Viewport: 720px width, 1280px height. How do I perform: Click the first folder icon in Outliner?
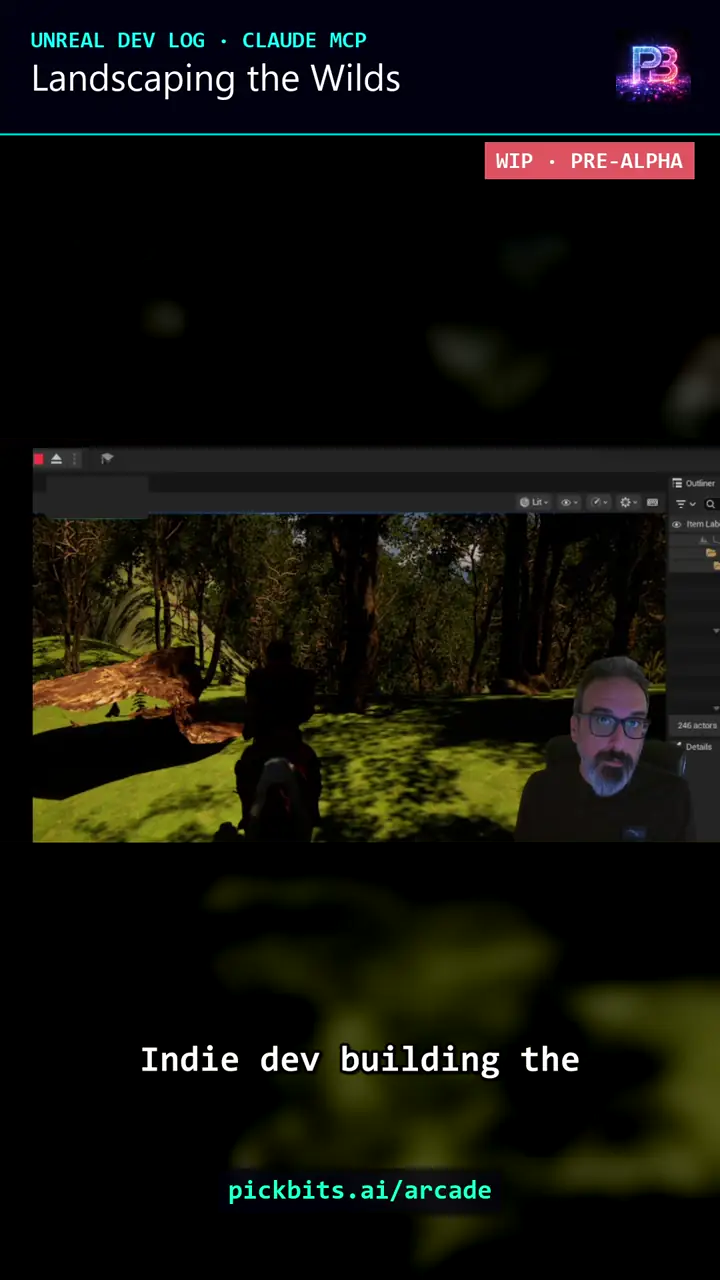pyautogui.click(x=711, y=553)
